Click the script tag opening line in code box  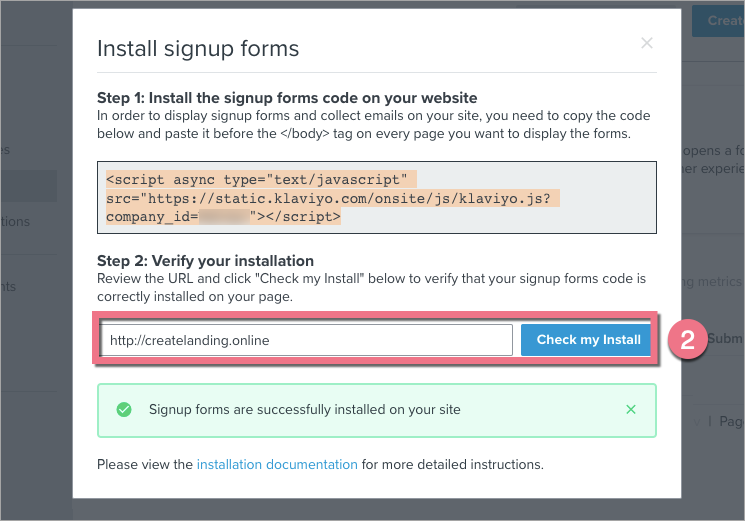point(257,180)
